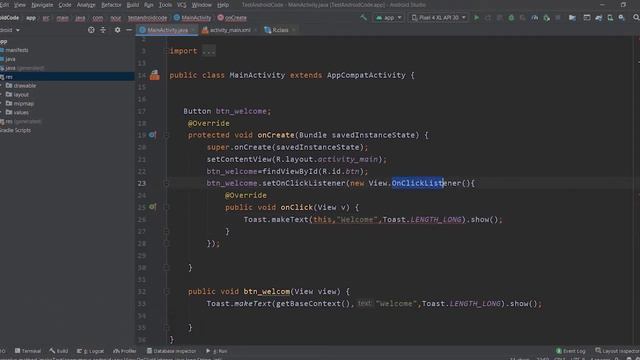The height and width of the screenshot is (360, 640).
Task: Open the Event Log
Action: [571, 351]
